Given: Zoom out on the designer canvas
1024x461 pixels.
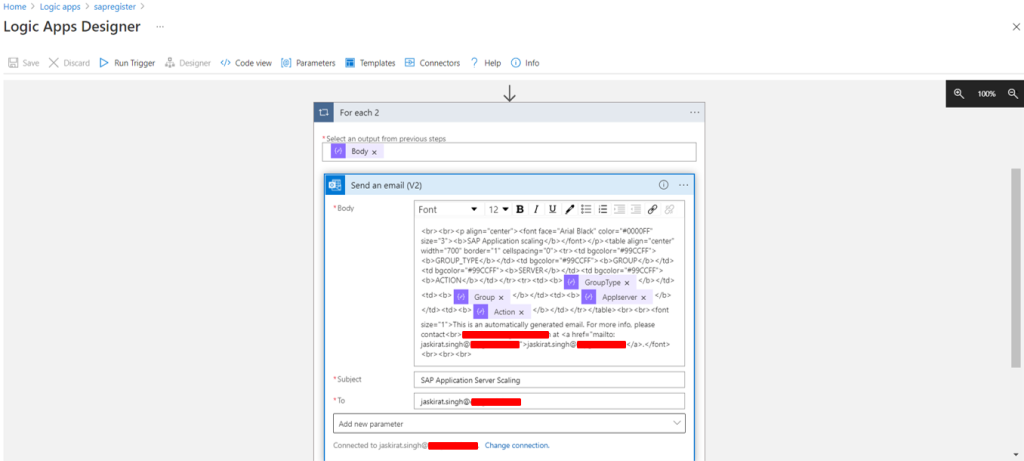Looking at the screenshot, I should pos(1013,93).
